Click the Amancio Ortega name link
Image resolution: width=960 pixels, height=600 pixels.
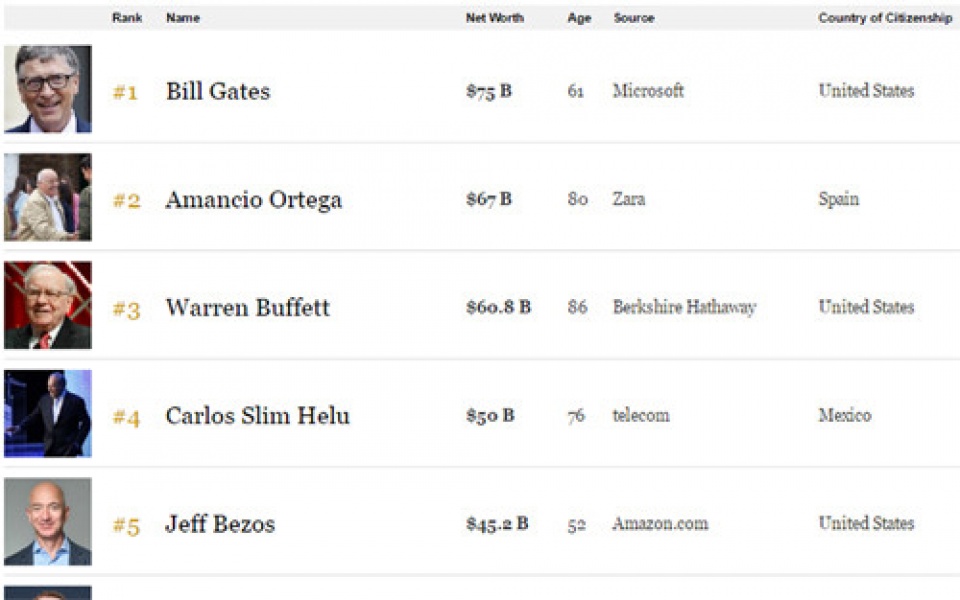coord(254,199)
